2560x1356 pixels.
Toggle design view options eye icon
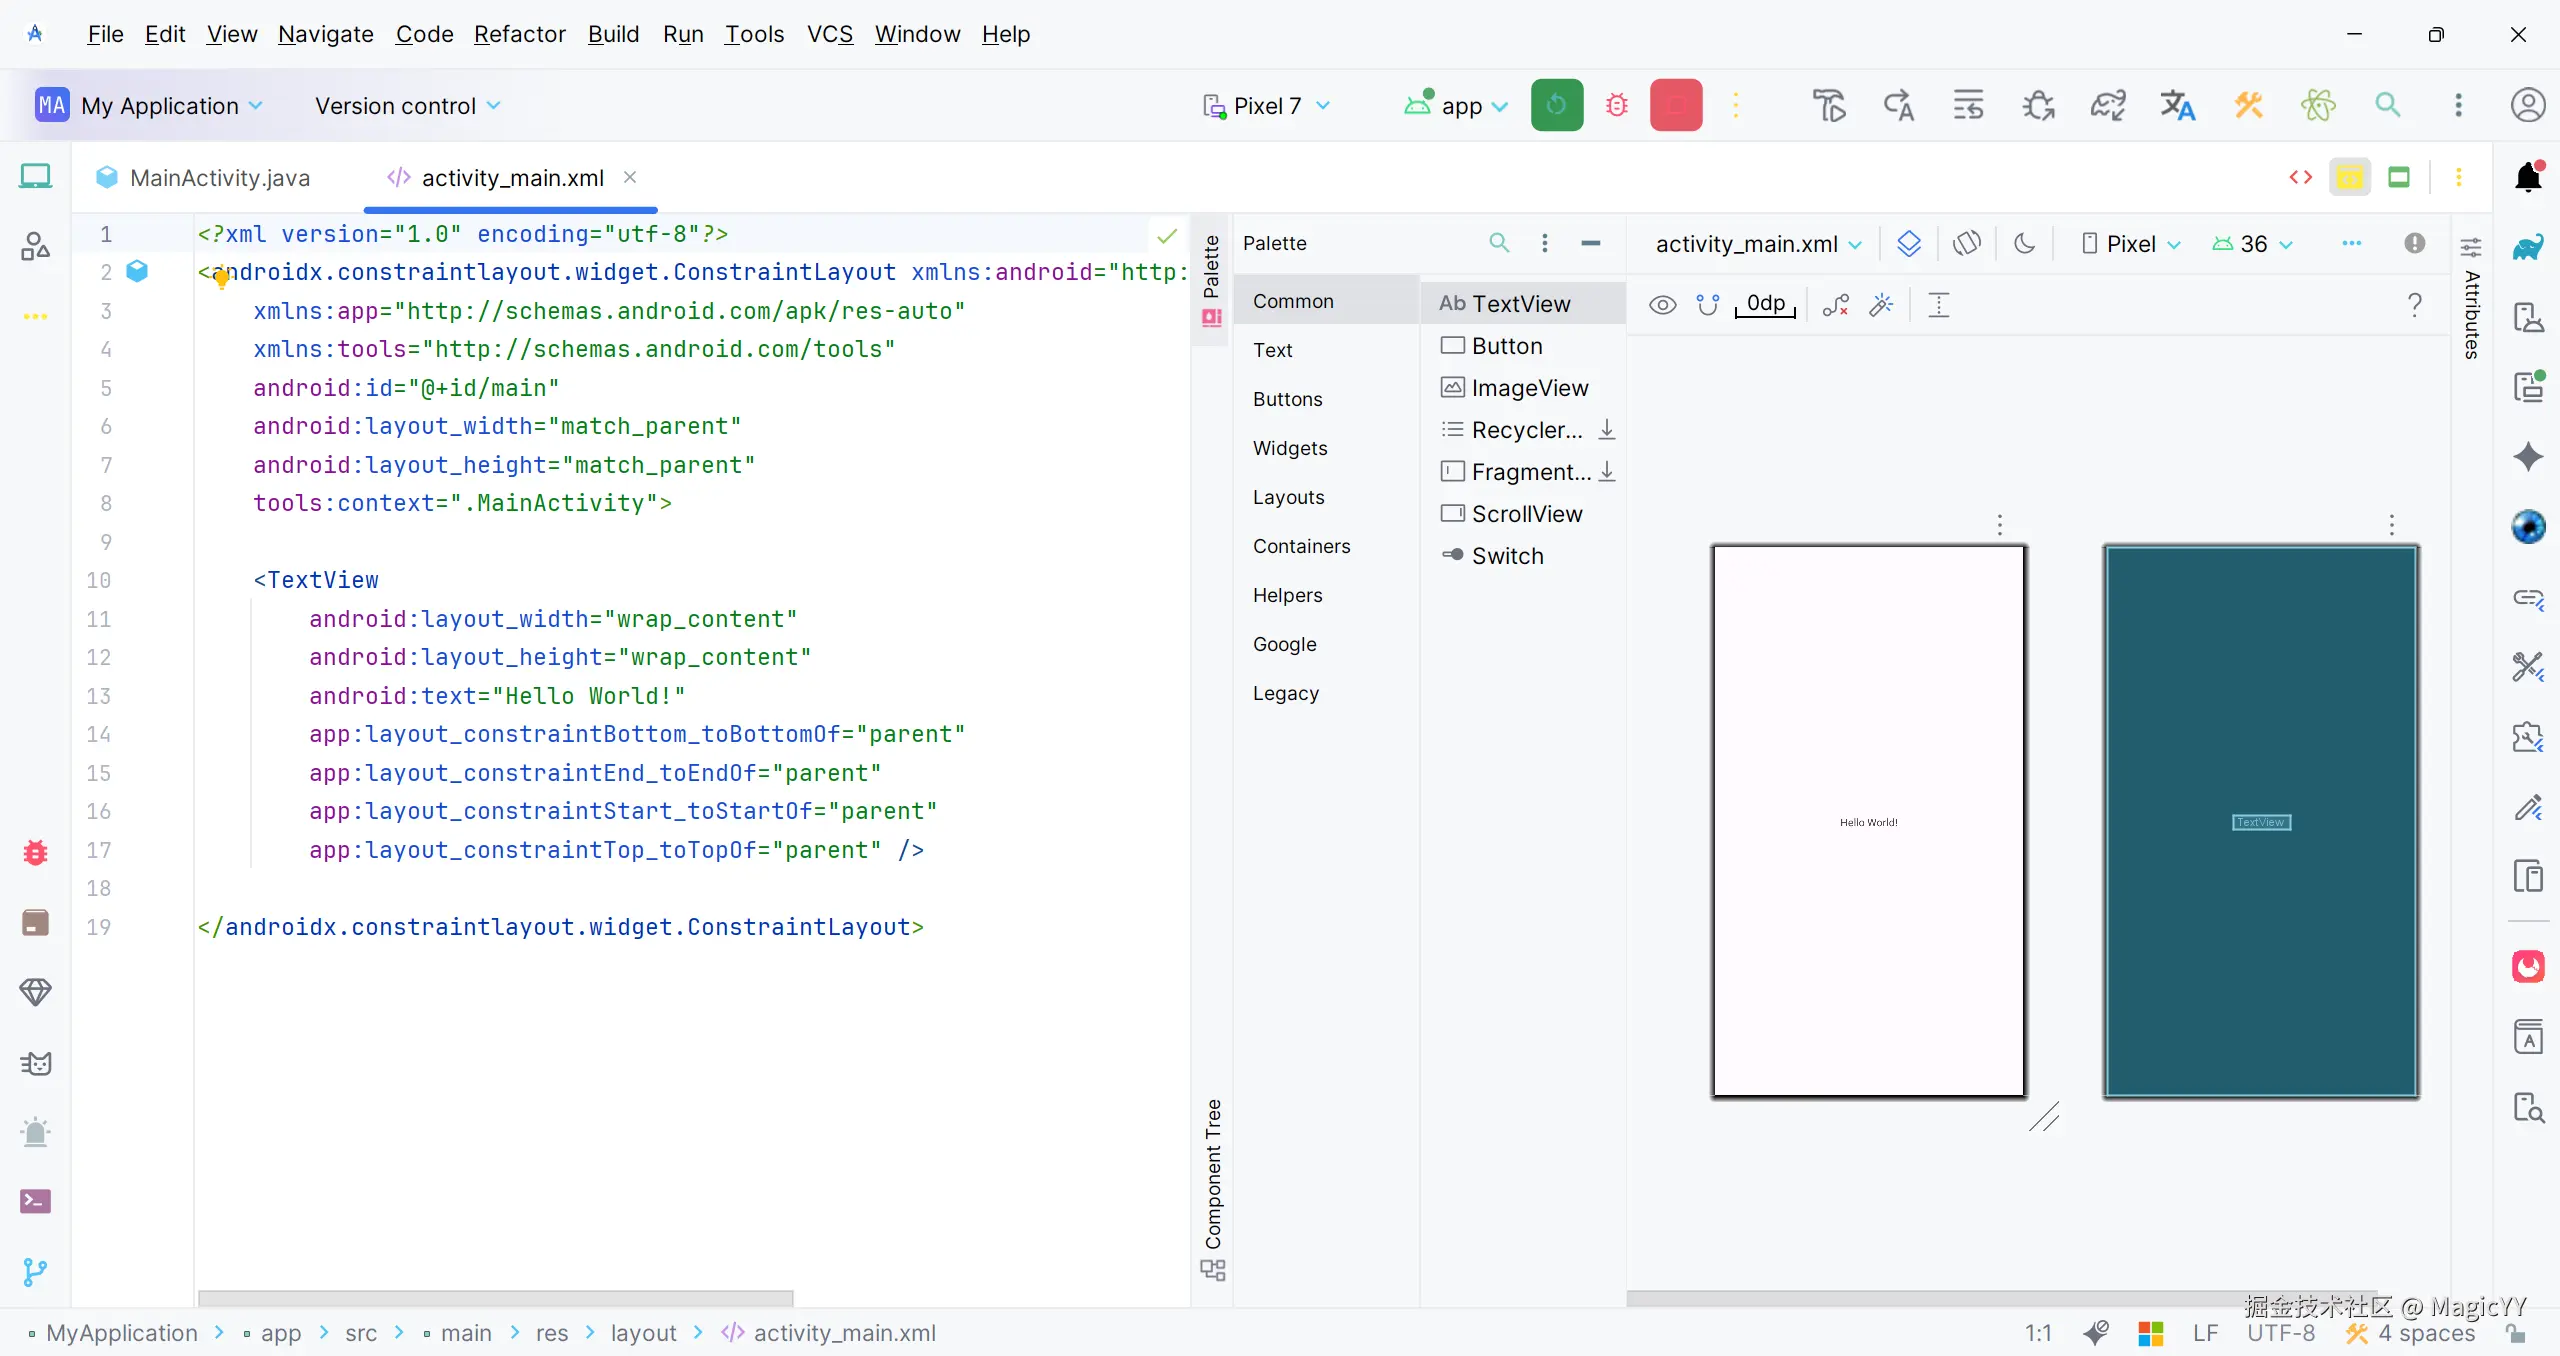[x=1662, y=304]
